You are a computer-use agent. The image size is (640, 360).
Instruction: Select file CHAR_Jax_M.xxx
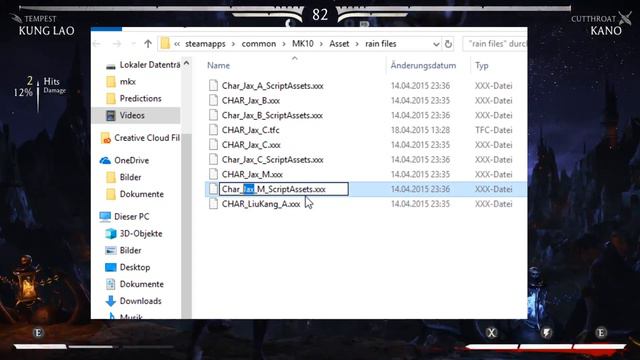tap(252, 174)
